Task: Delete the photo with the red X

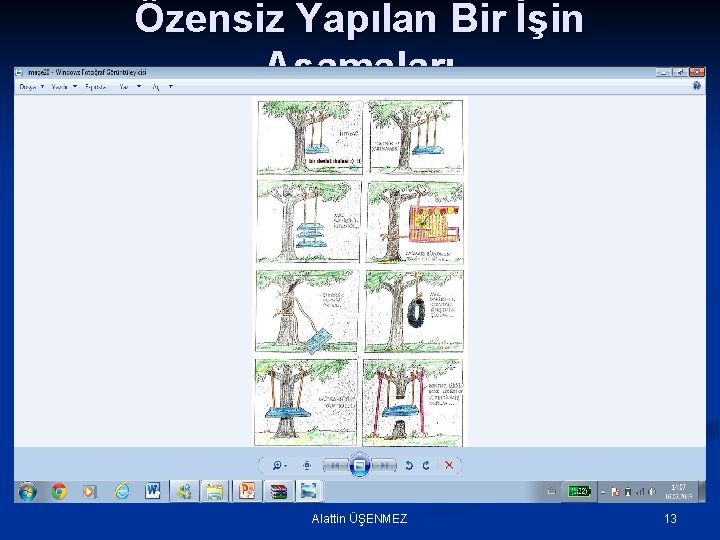Action: (x=449, y=465)
